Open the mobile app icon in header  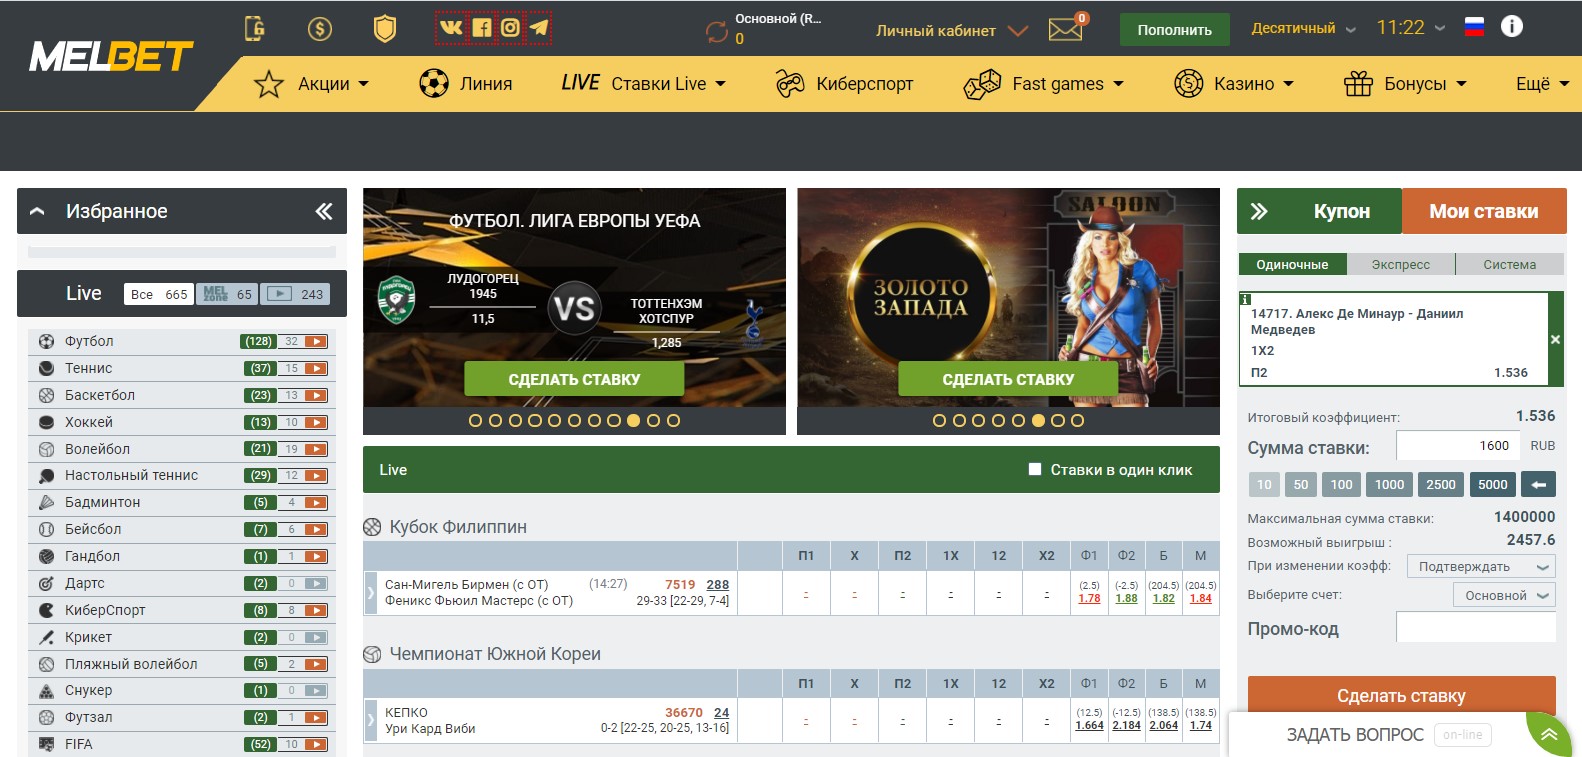point(255,28)
